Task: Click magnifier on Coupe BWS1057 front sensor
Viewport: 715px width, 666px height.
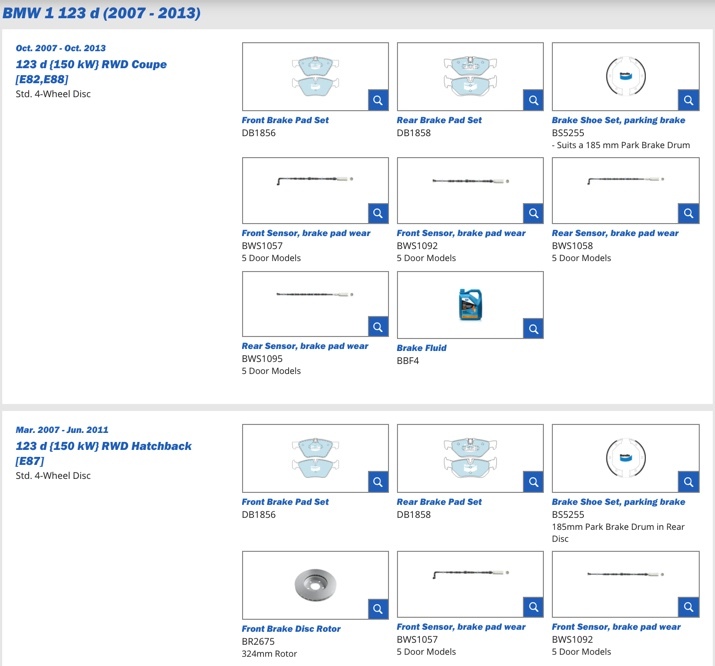Action: pos(378,213)
